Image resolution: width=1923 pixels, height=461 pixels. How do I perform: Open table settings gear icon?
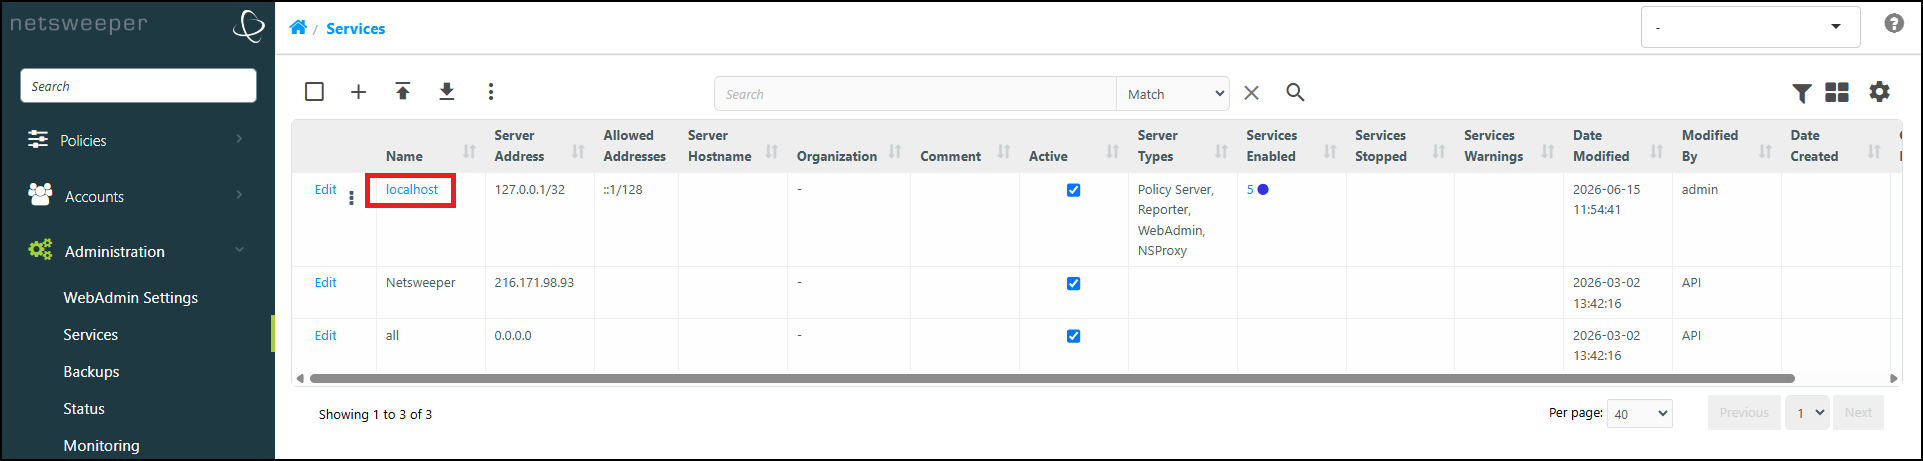pos(1880,92)
